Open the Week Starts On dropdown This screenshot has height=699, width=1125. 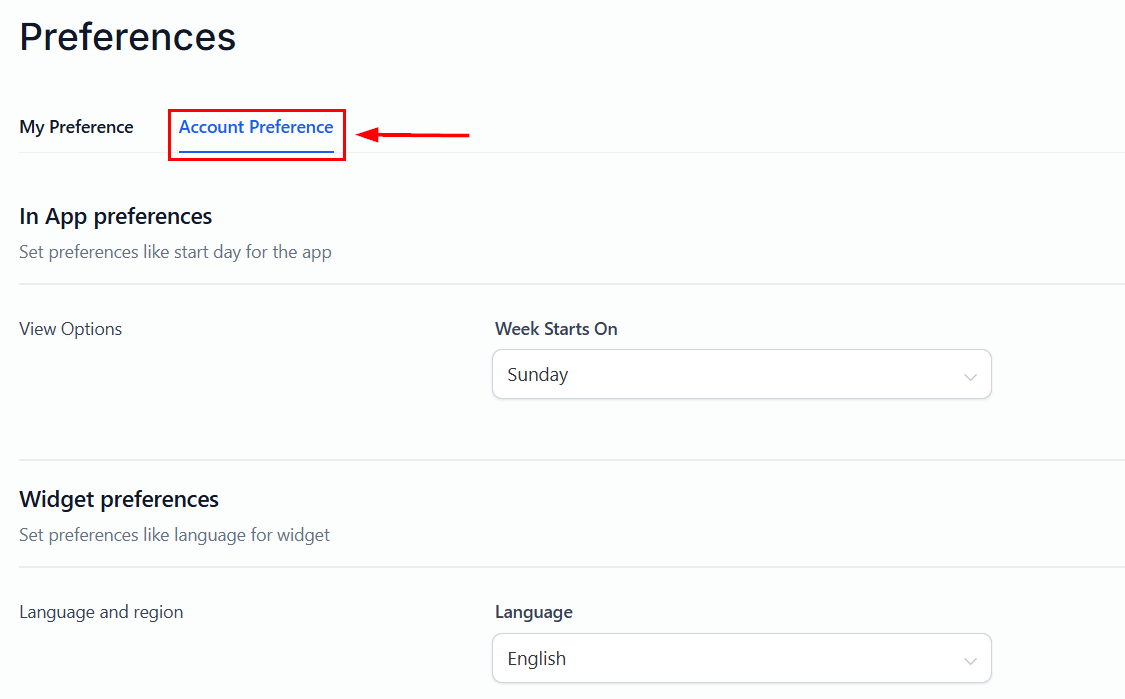[741, 375]
